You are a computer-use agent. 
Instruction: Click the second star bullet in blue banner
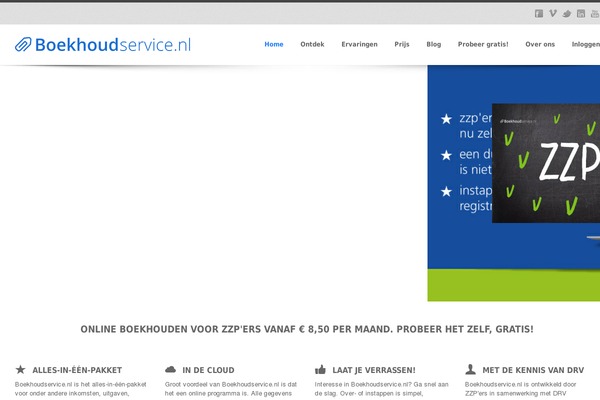(x=446, y=155)
